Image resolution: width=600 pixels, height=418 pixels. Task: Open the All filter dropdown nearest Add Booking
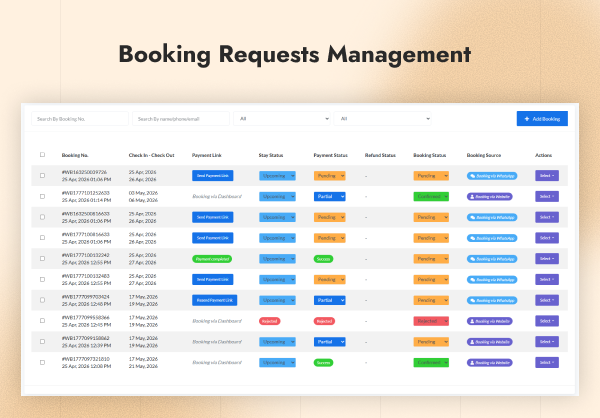pos(382,119)
